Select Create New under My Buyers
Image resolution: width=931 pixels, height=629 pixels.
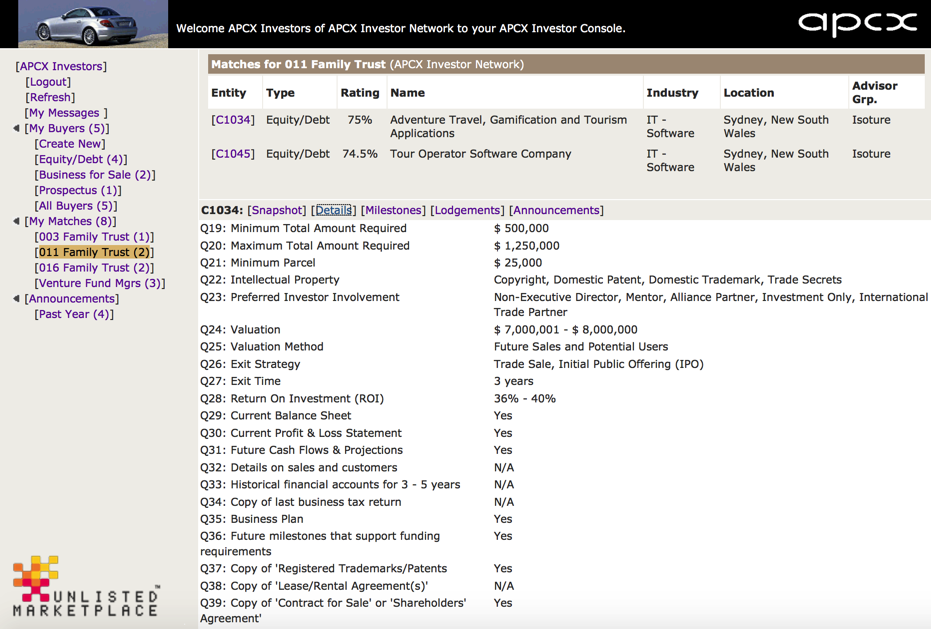coord(70,144)
